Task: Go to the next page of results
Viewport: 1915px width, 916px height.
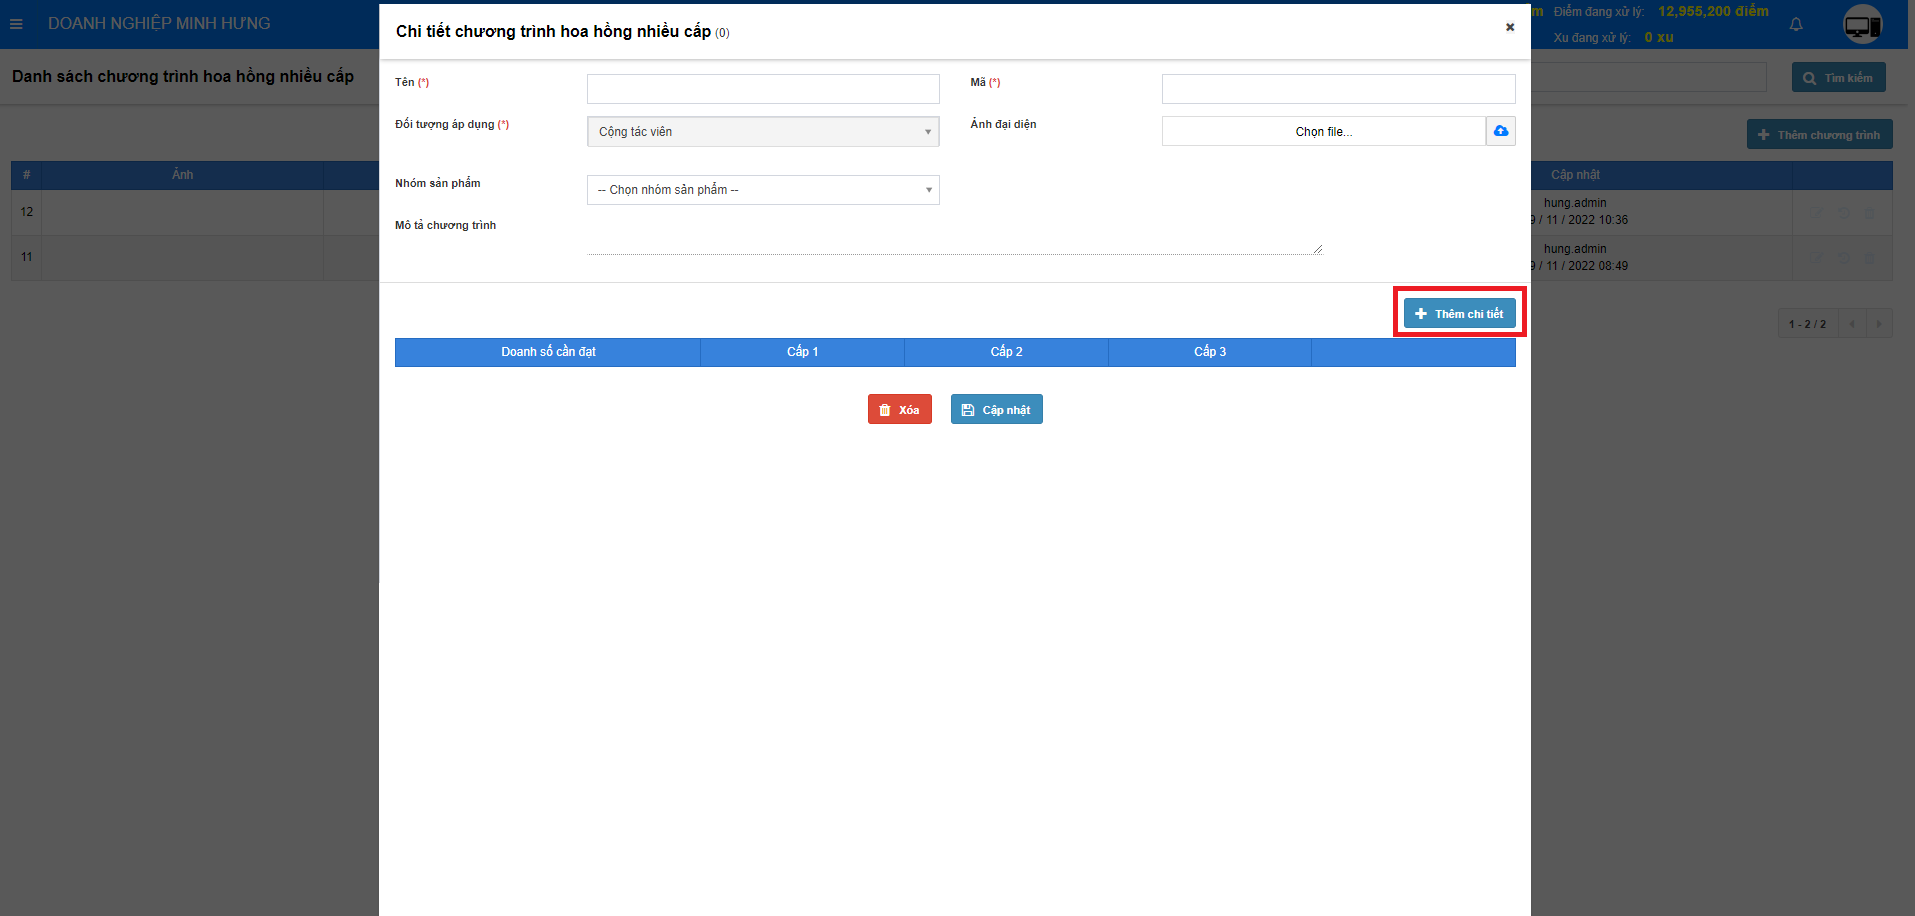Action: 1879,324
